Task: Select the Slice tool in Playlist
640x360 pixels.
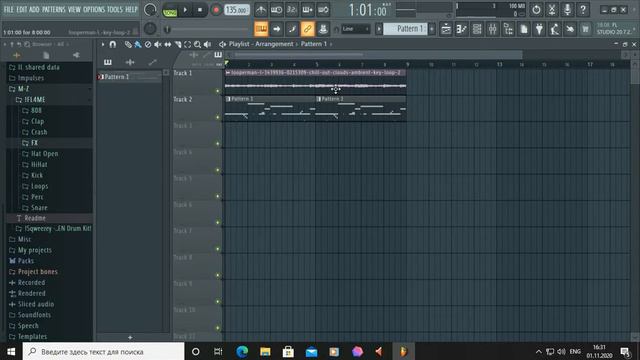Action: [x=178, y=44]
